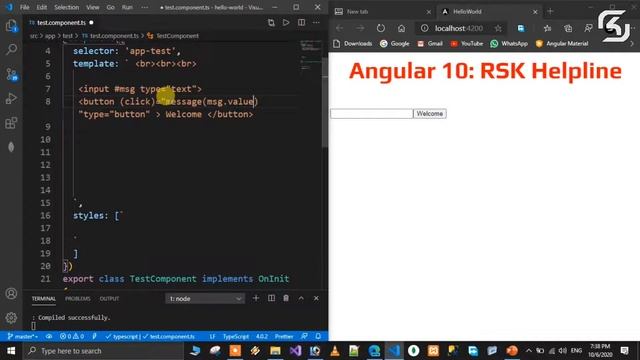
Task: Open the View menu in VS Code
Action: point(93,7)
